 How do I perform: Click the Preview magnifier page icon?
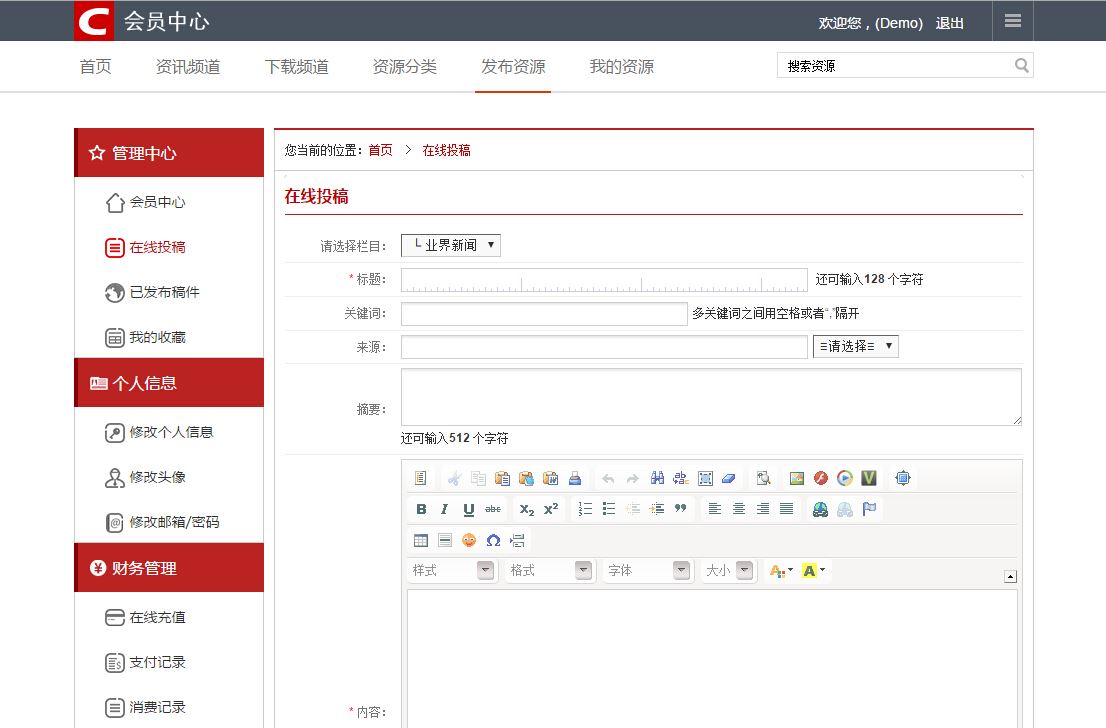pos(763,478)
